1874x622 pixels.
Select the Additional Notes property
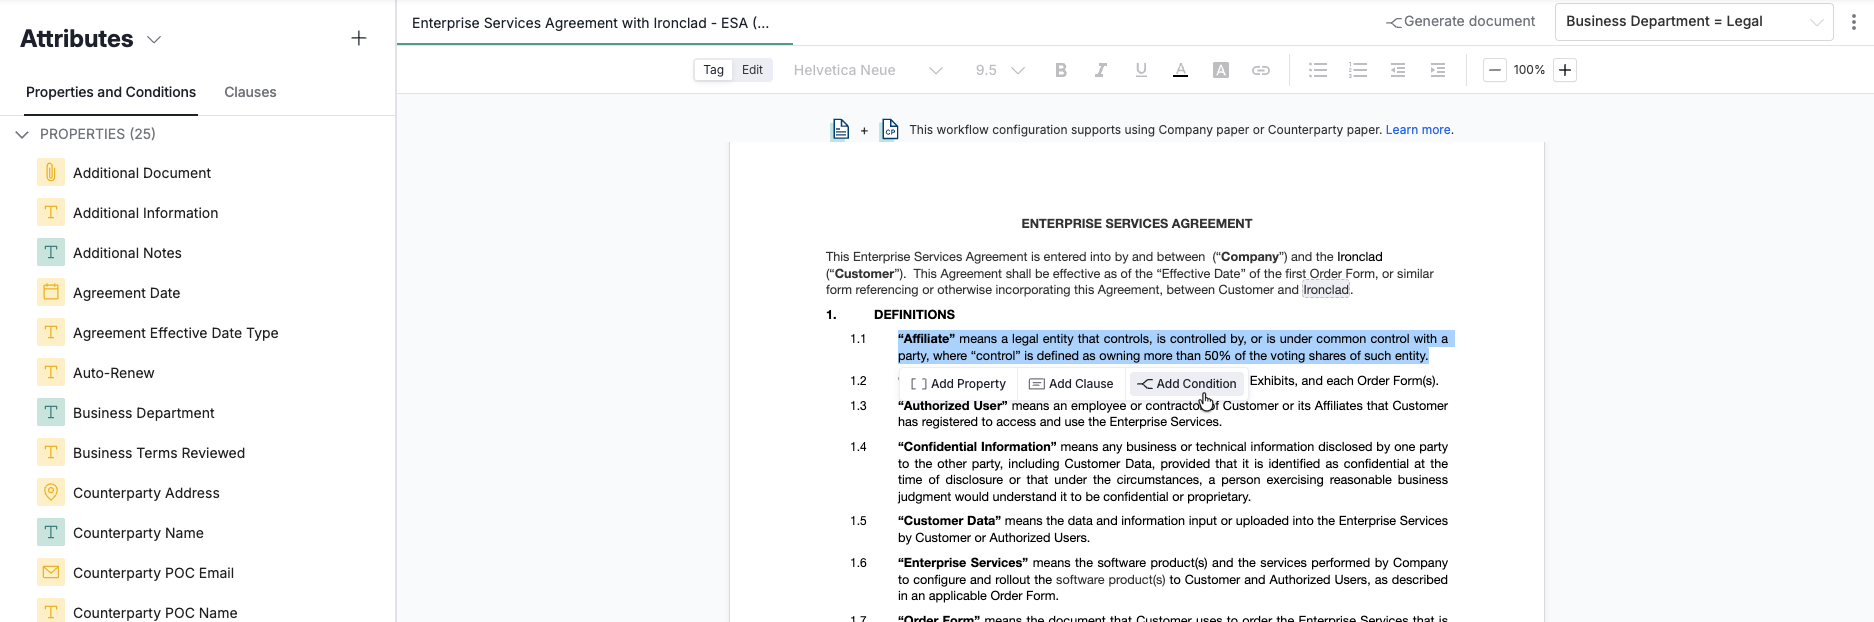click(x=127, y=253)
